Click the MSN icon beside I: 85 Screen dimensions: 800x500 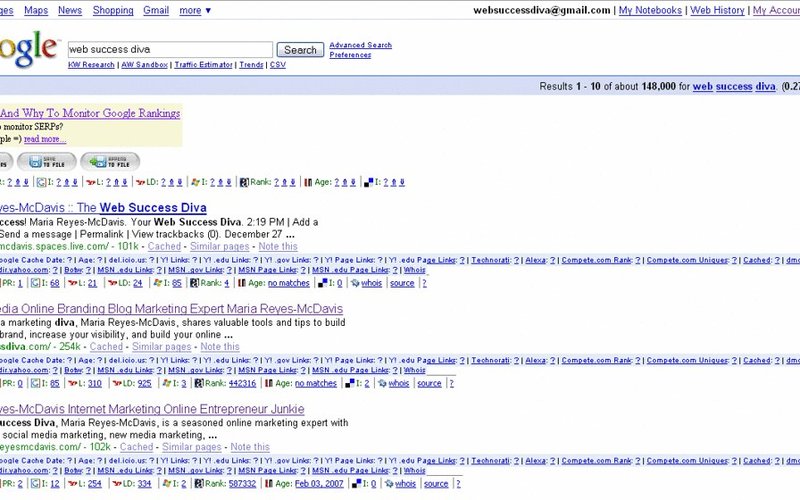point(158,283)
